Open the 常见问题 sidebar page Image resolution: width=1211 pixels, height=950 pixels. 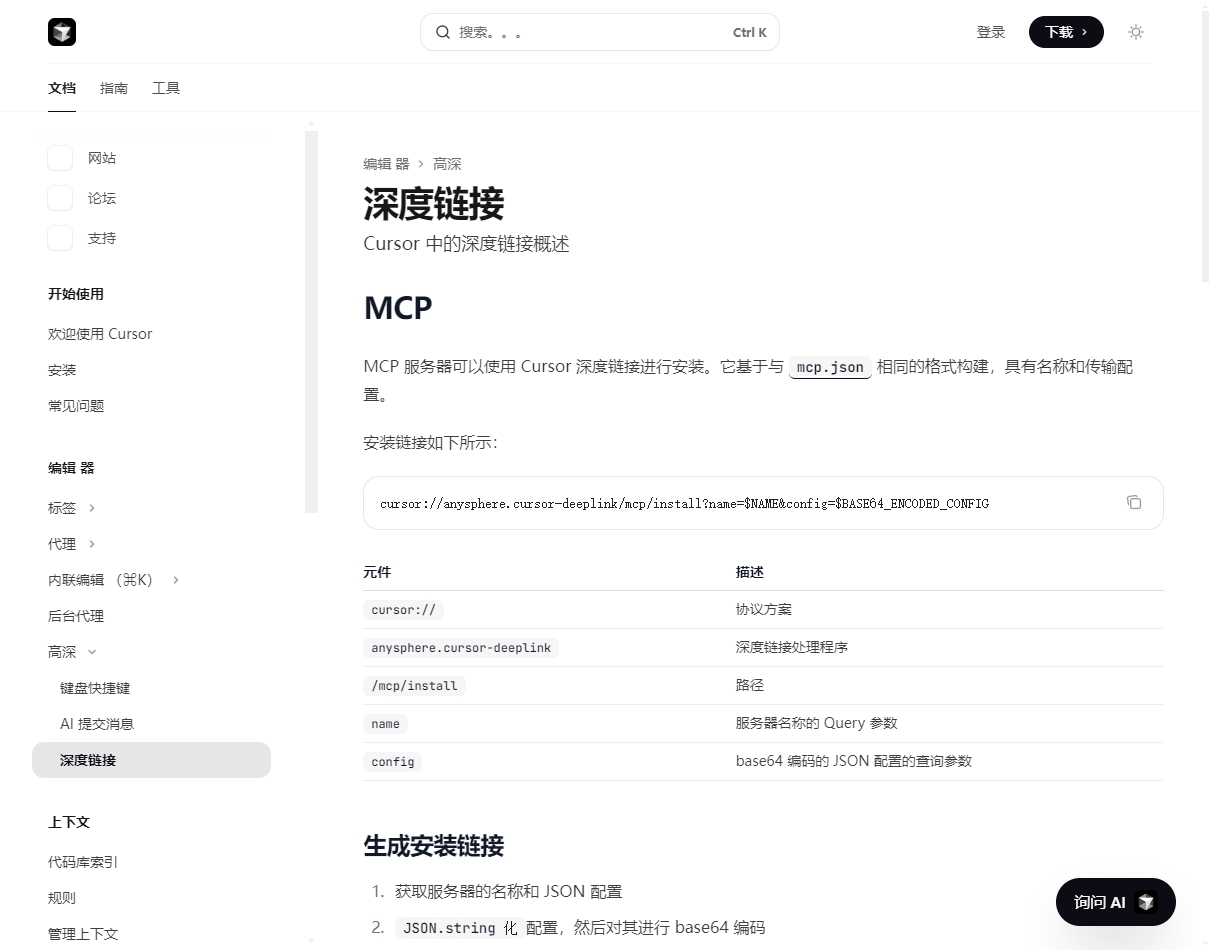pos(76,406)
